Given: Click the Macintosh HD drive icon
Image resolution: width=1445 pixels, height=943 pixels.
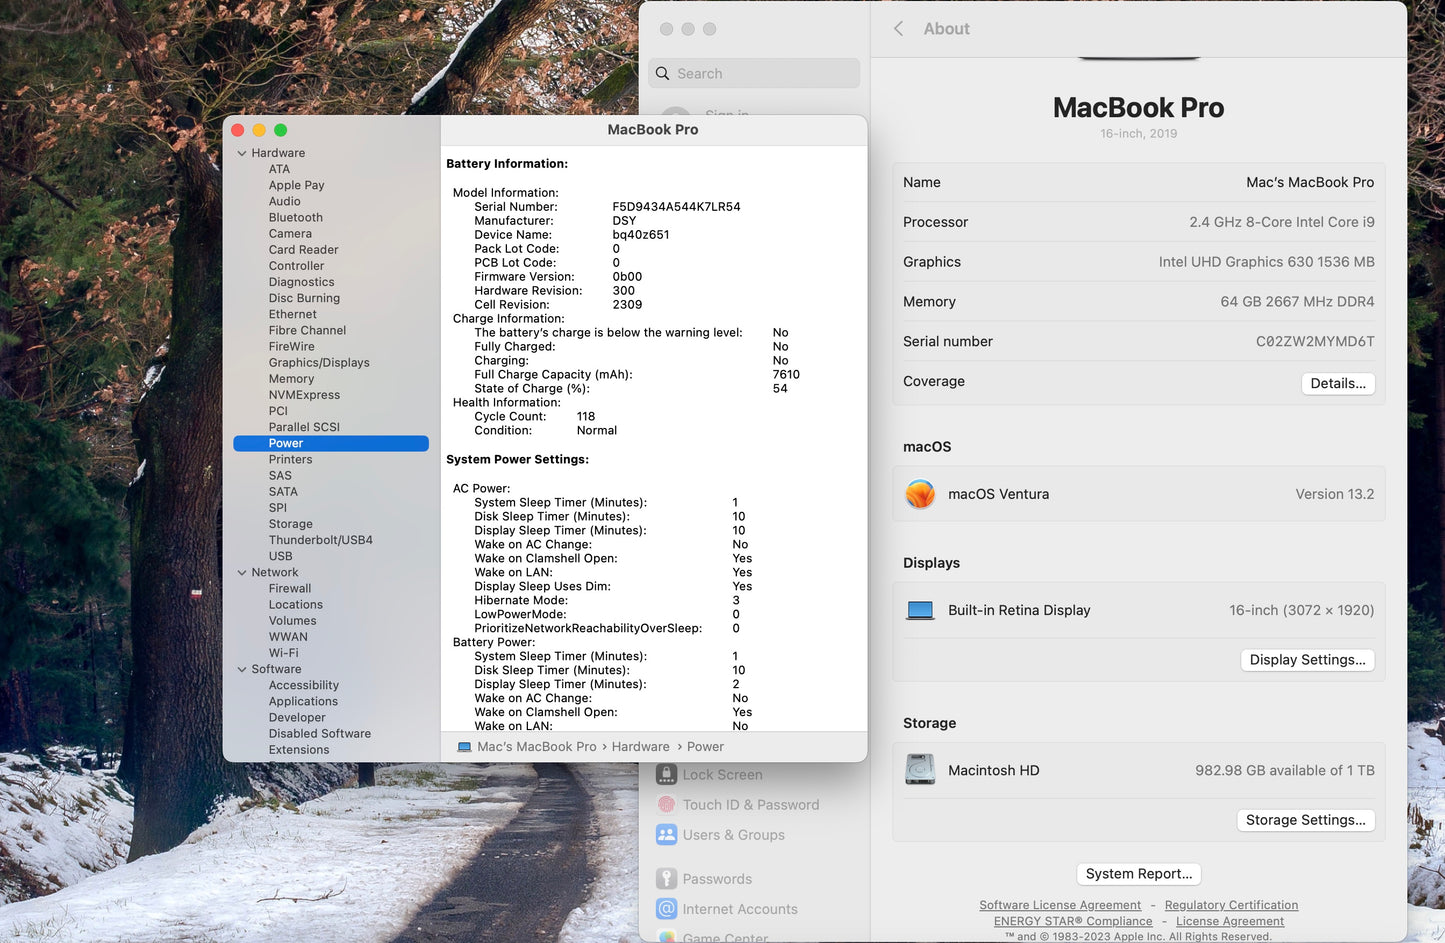Looking at the screenshot, I should coord(919,768).
